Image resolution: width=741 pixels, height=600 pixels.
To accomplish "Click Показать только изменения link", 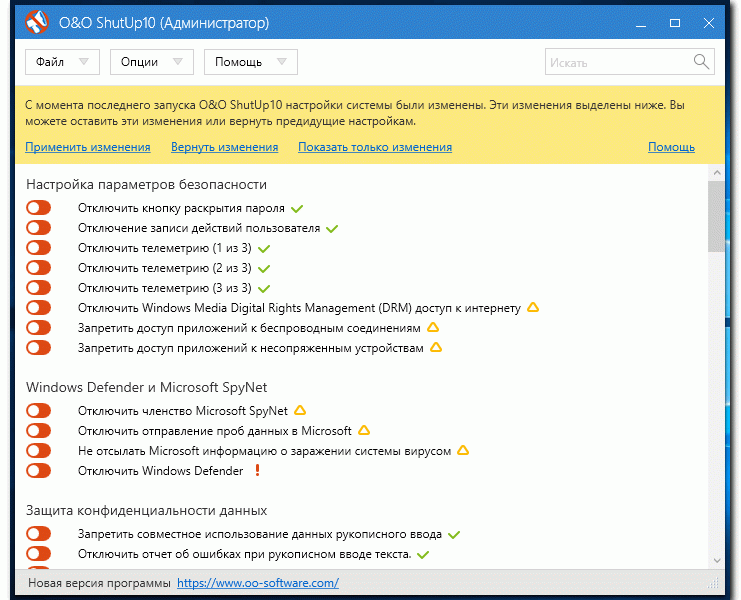I will pyautogui.click(x=375, y=147).
